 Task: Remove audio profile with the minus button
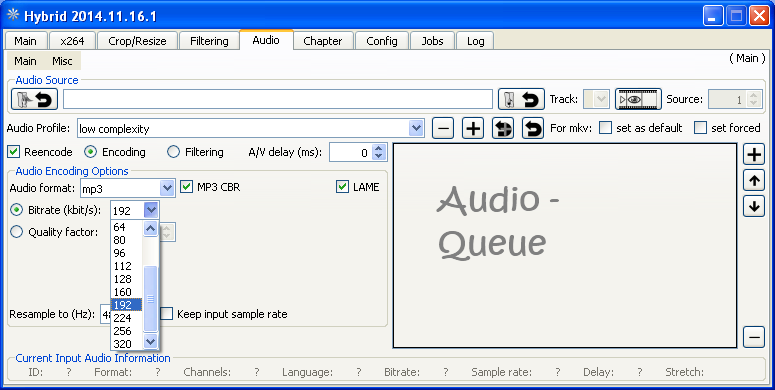[x=443, y=129]
